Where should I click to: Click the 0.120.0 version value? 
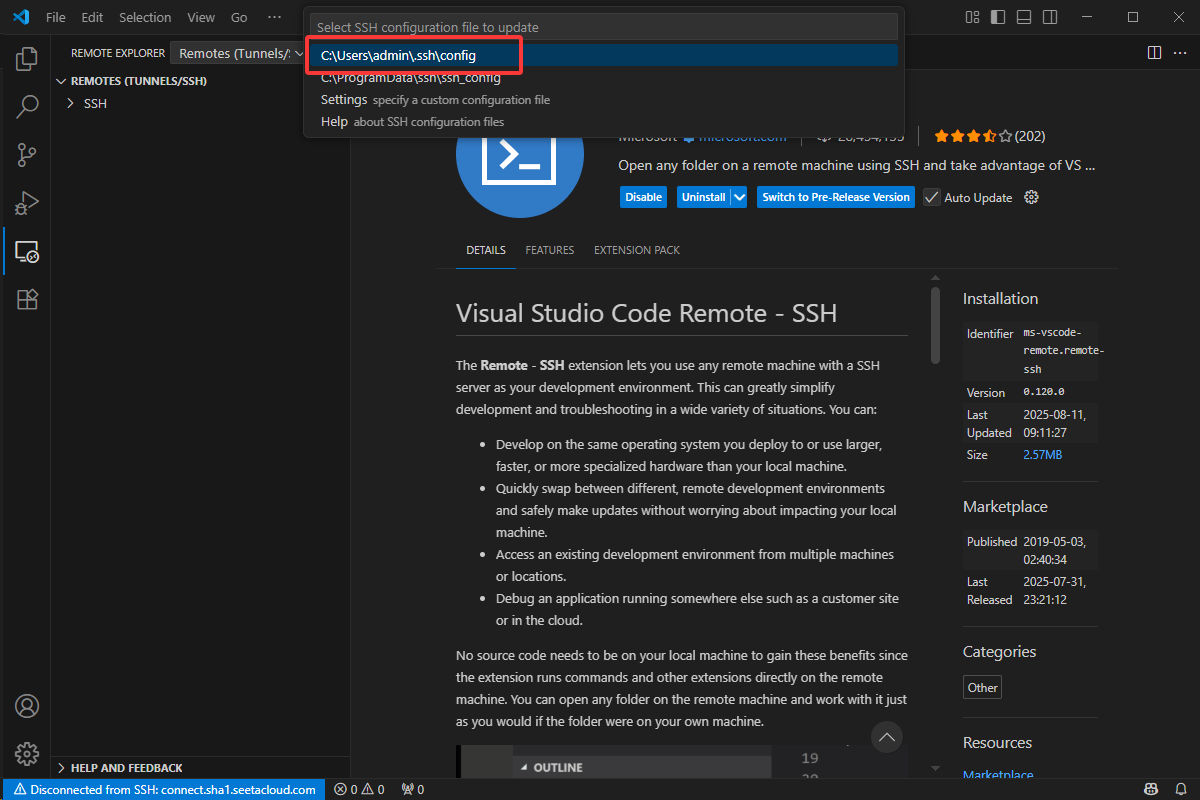1043,392
